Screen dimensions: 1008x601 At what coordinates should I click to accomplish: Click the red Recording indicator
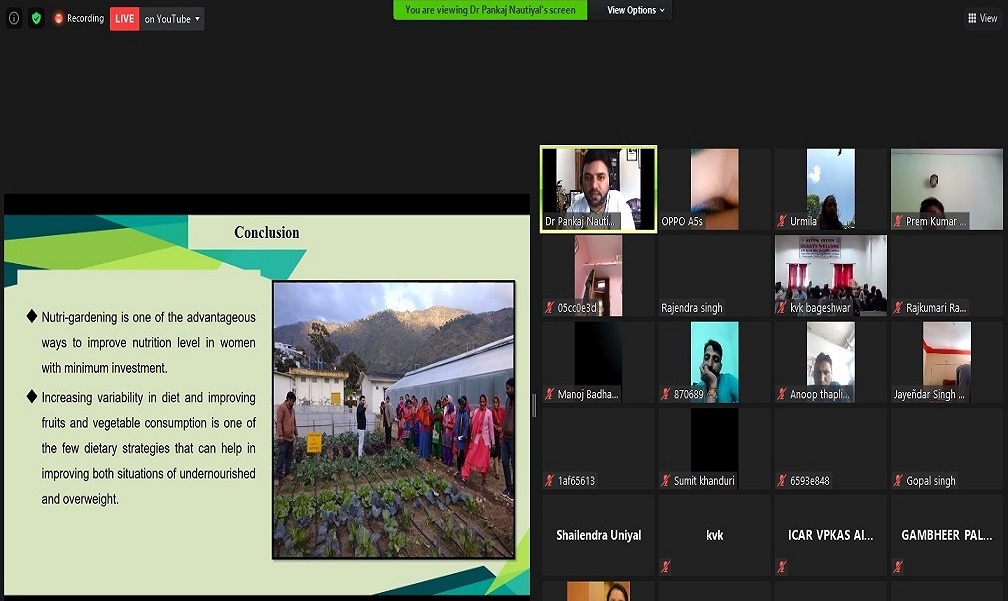(79, 18)
